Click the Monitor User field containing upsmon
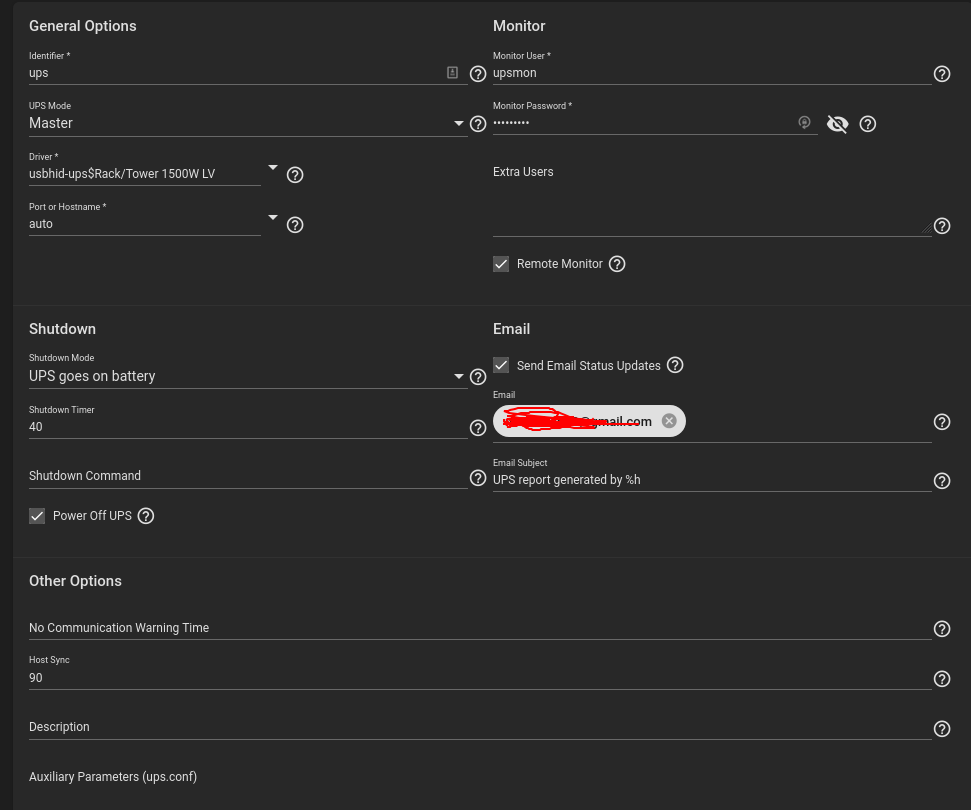971x810 pixels. [x=712, y=73]
